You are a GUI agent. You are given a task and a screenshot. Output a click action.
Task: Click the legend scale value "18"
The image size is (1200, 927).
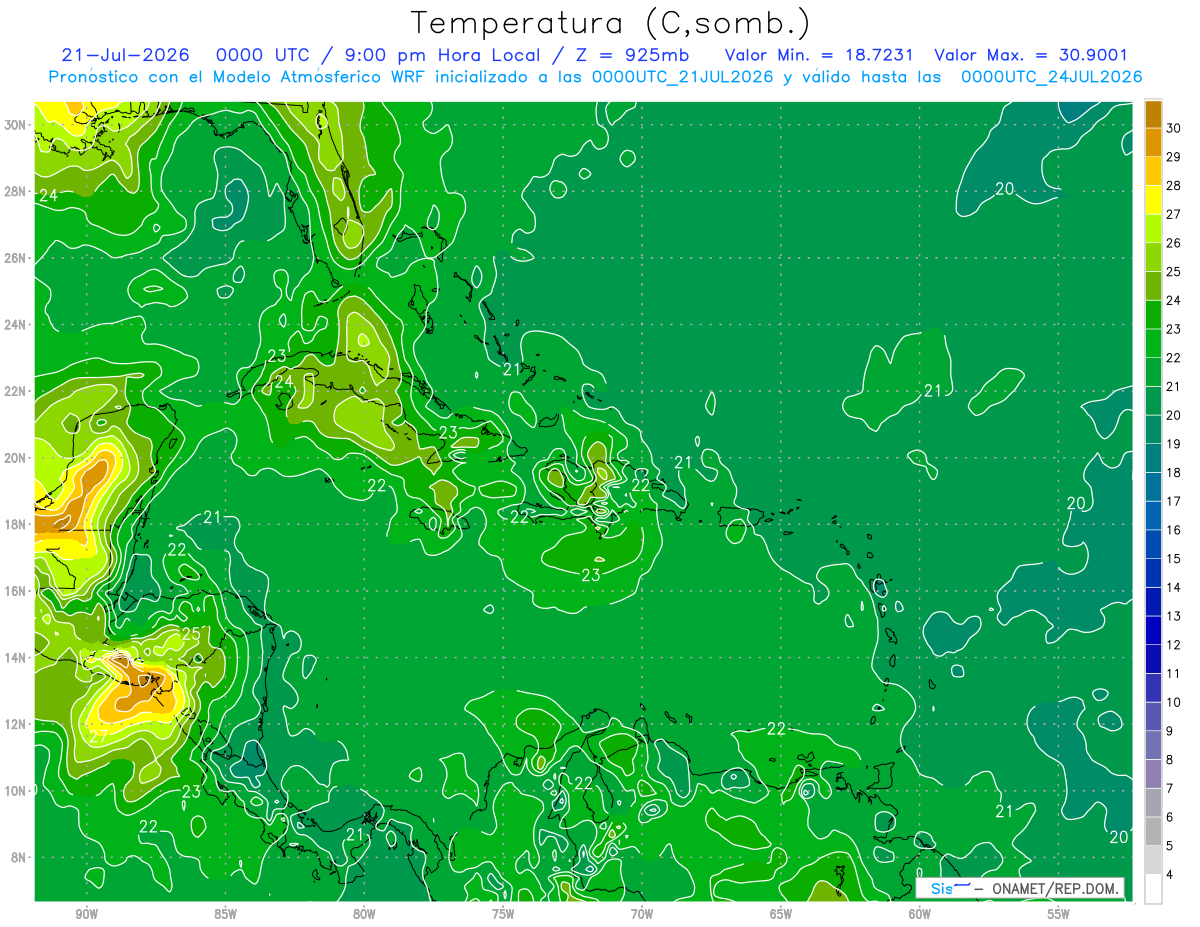[1174, 473]
